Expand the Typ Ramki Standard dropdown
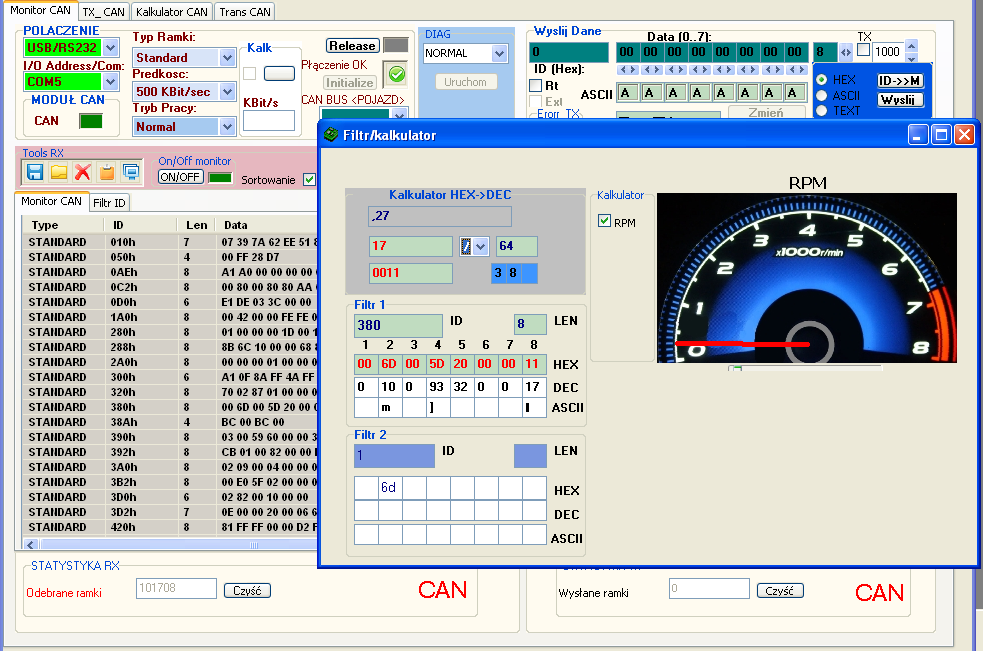 pos(227,58)
